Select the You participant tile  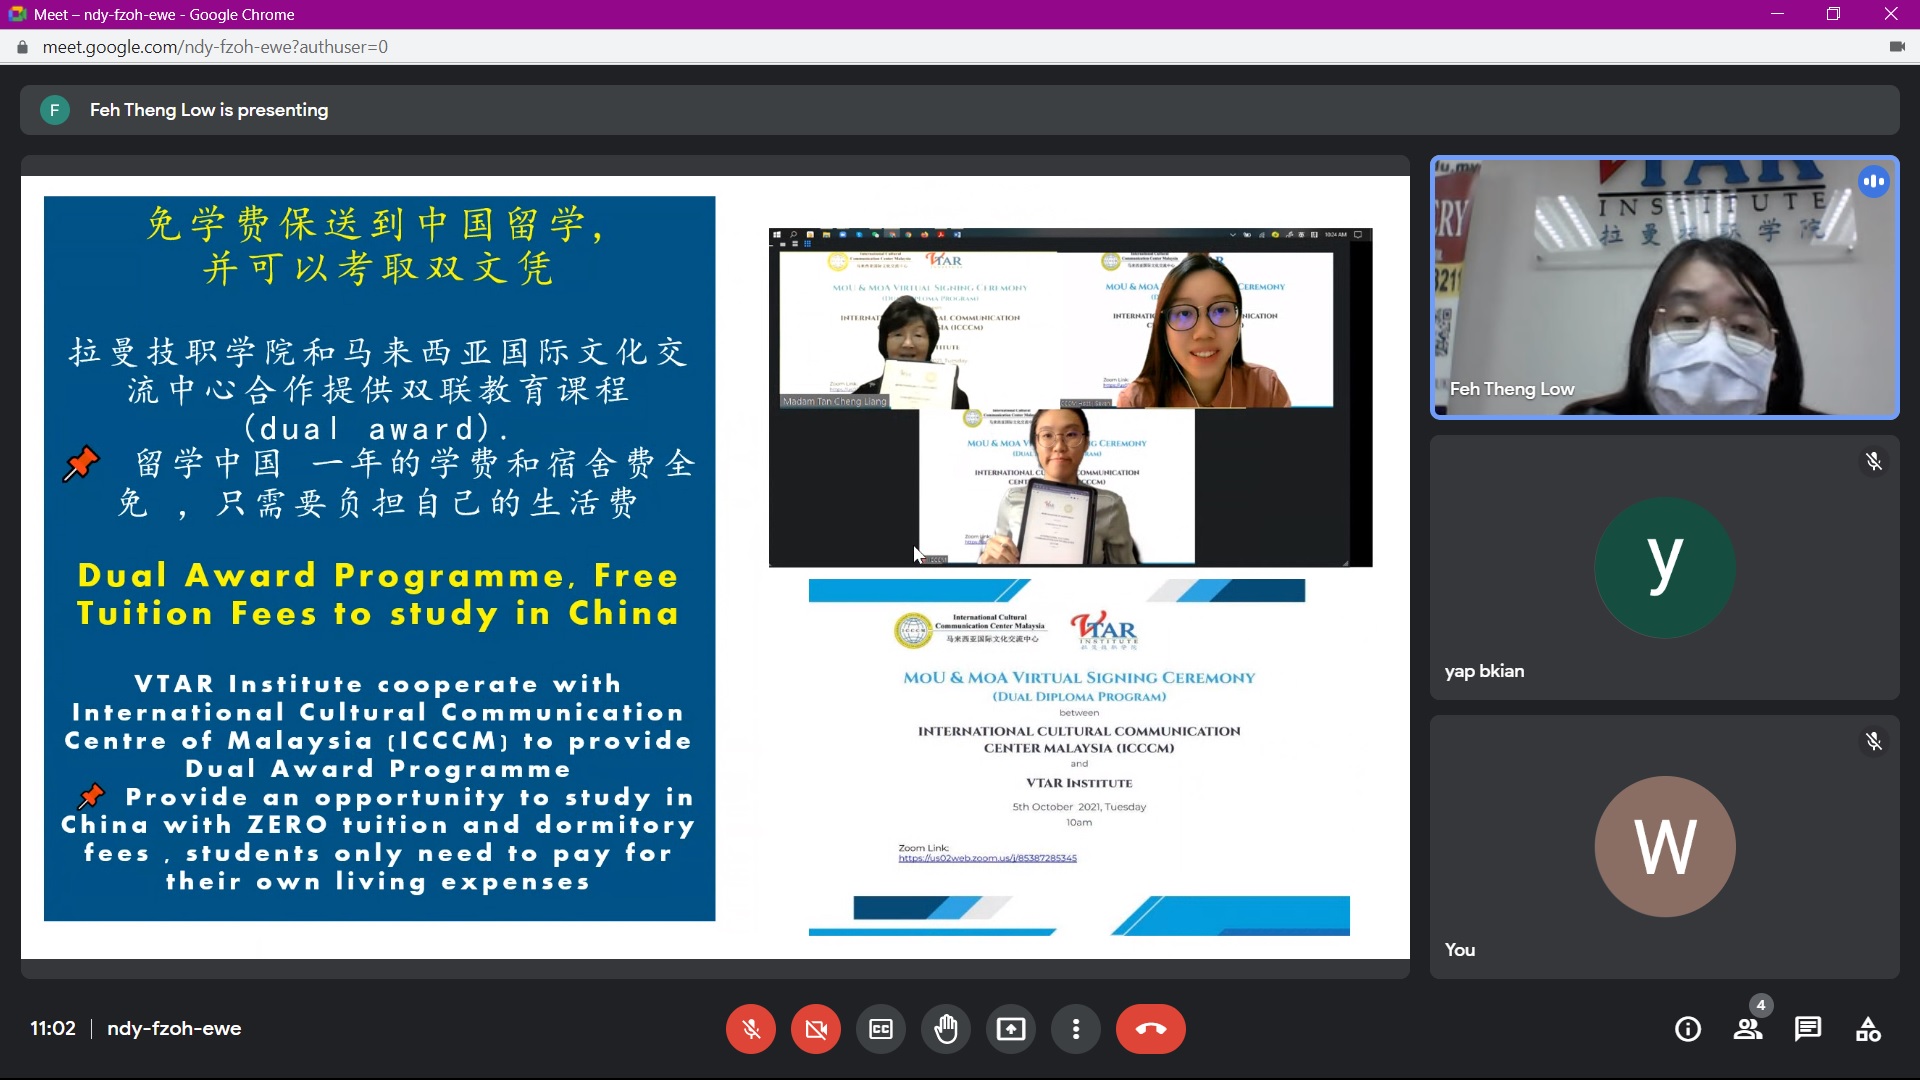coord(1665,847)
